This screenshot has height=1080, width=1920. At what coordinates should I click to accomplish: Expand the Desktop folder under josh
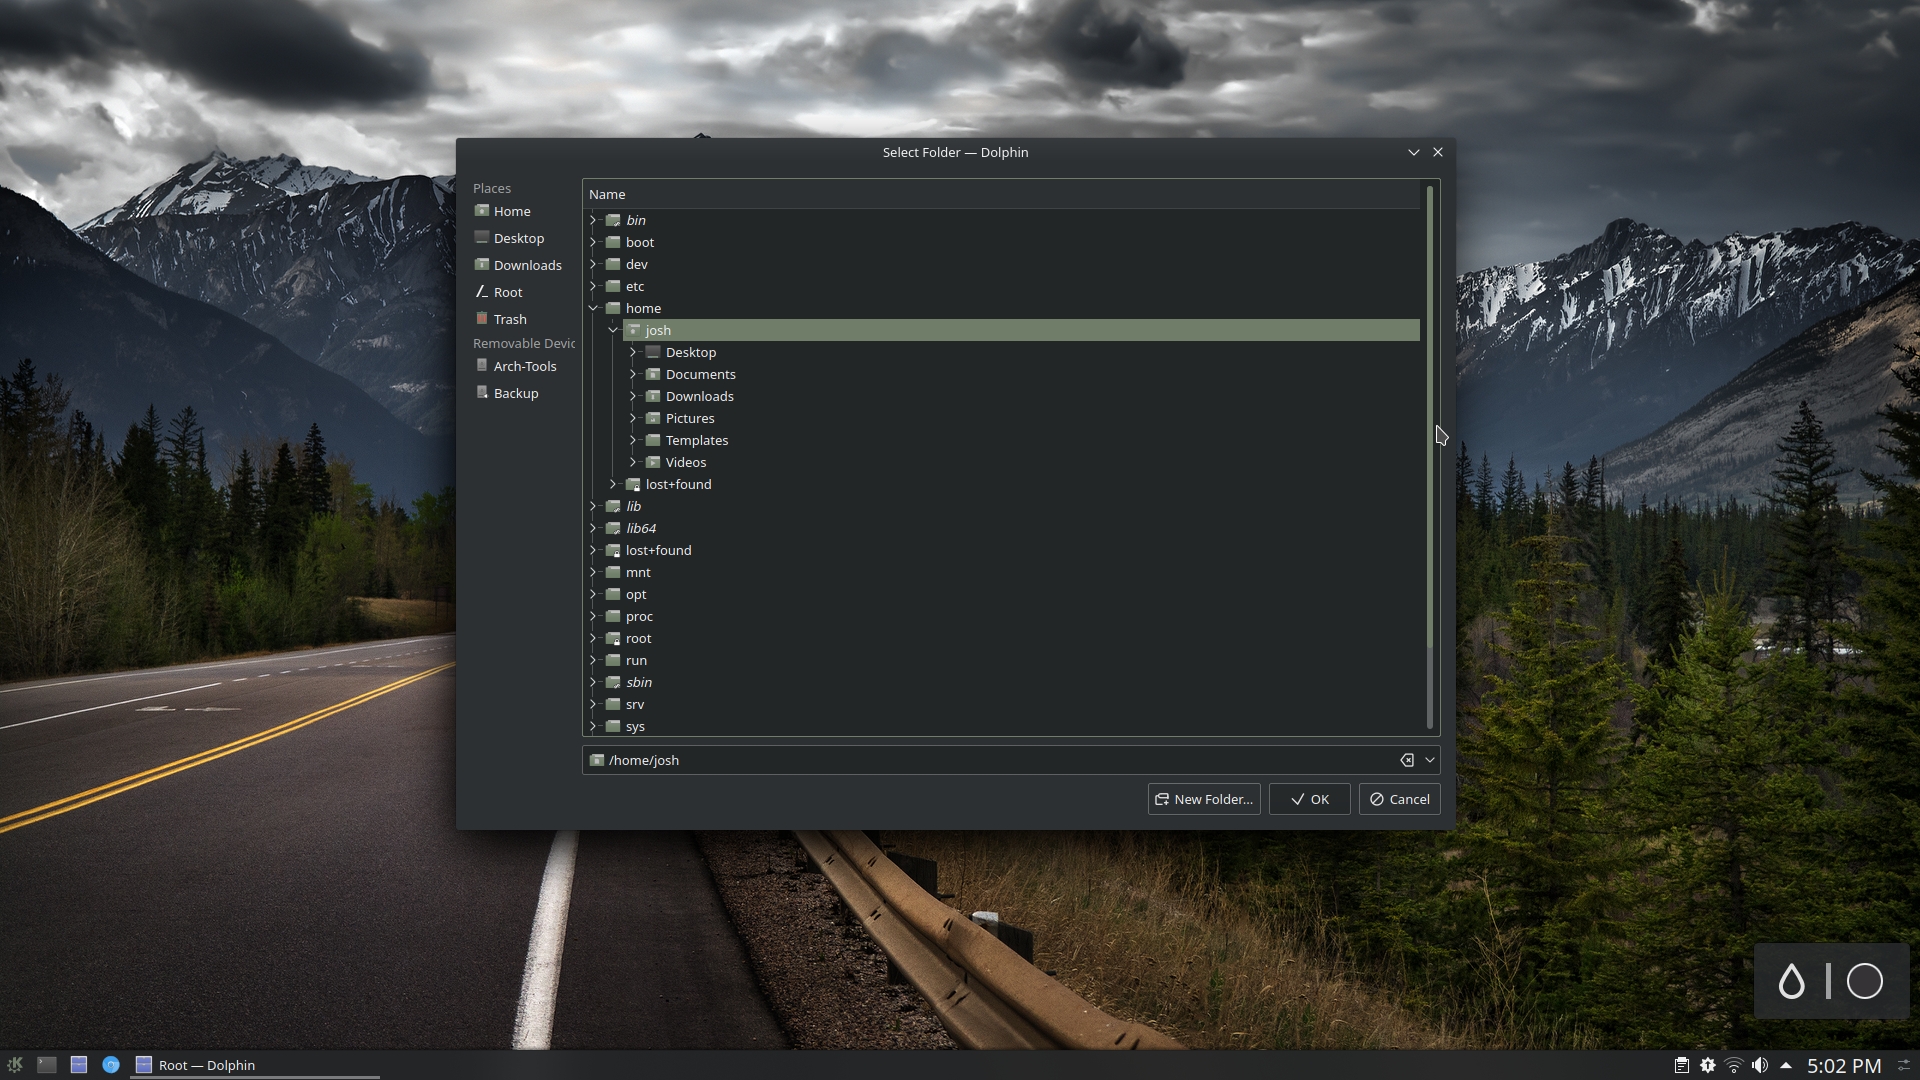(x=633, y=352)
